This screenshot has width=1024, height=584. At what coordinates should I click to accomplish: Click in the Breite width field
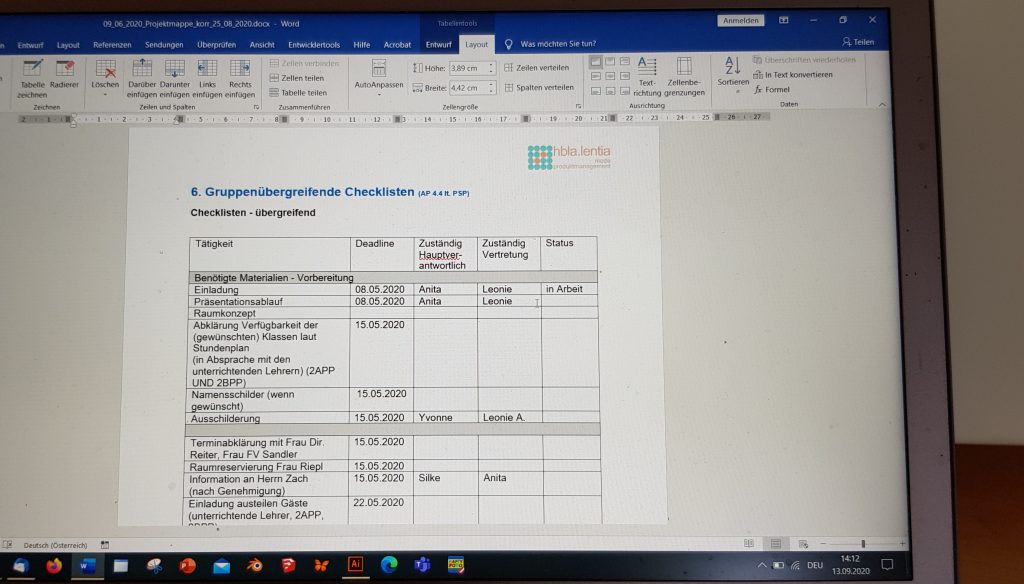click(468, 88)
